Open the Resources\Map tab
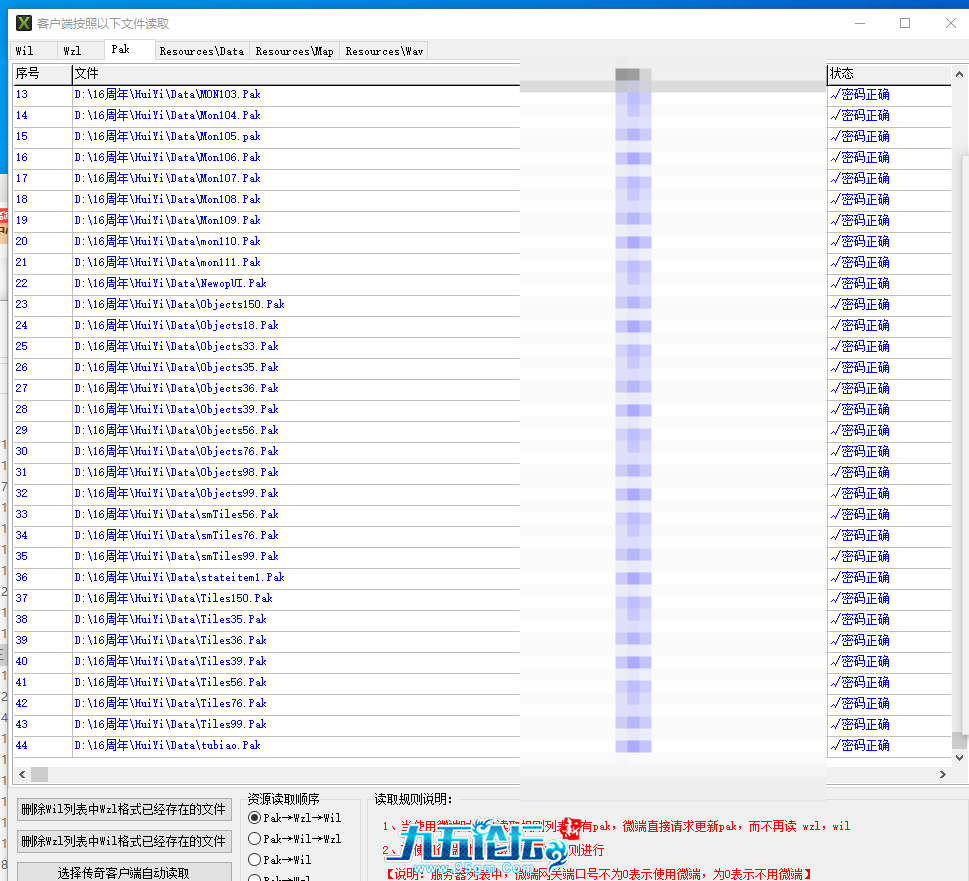969x881 pixels. (x=294, y=51)
